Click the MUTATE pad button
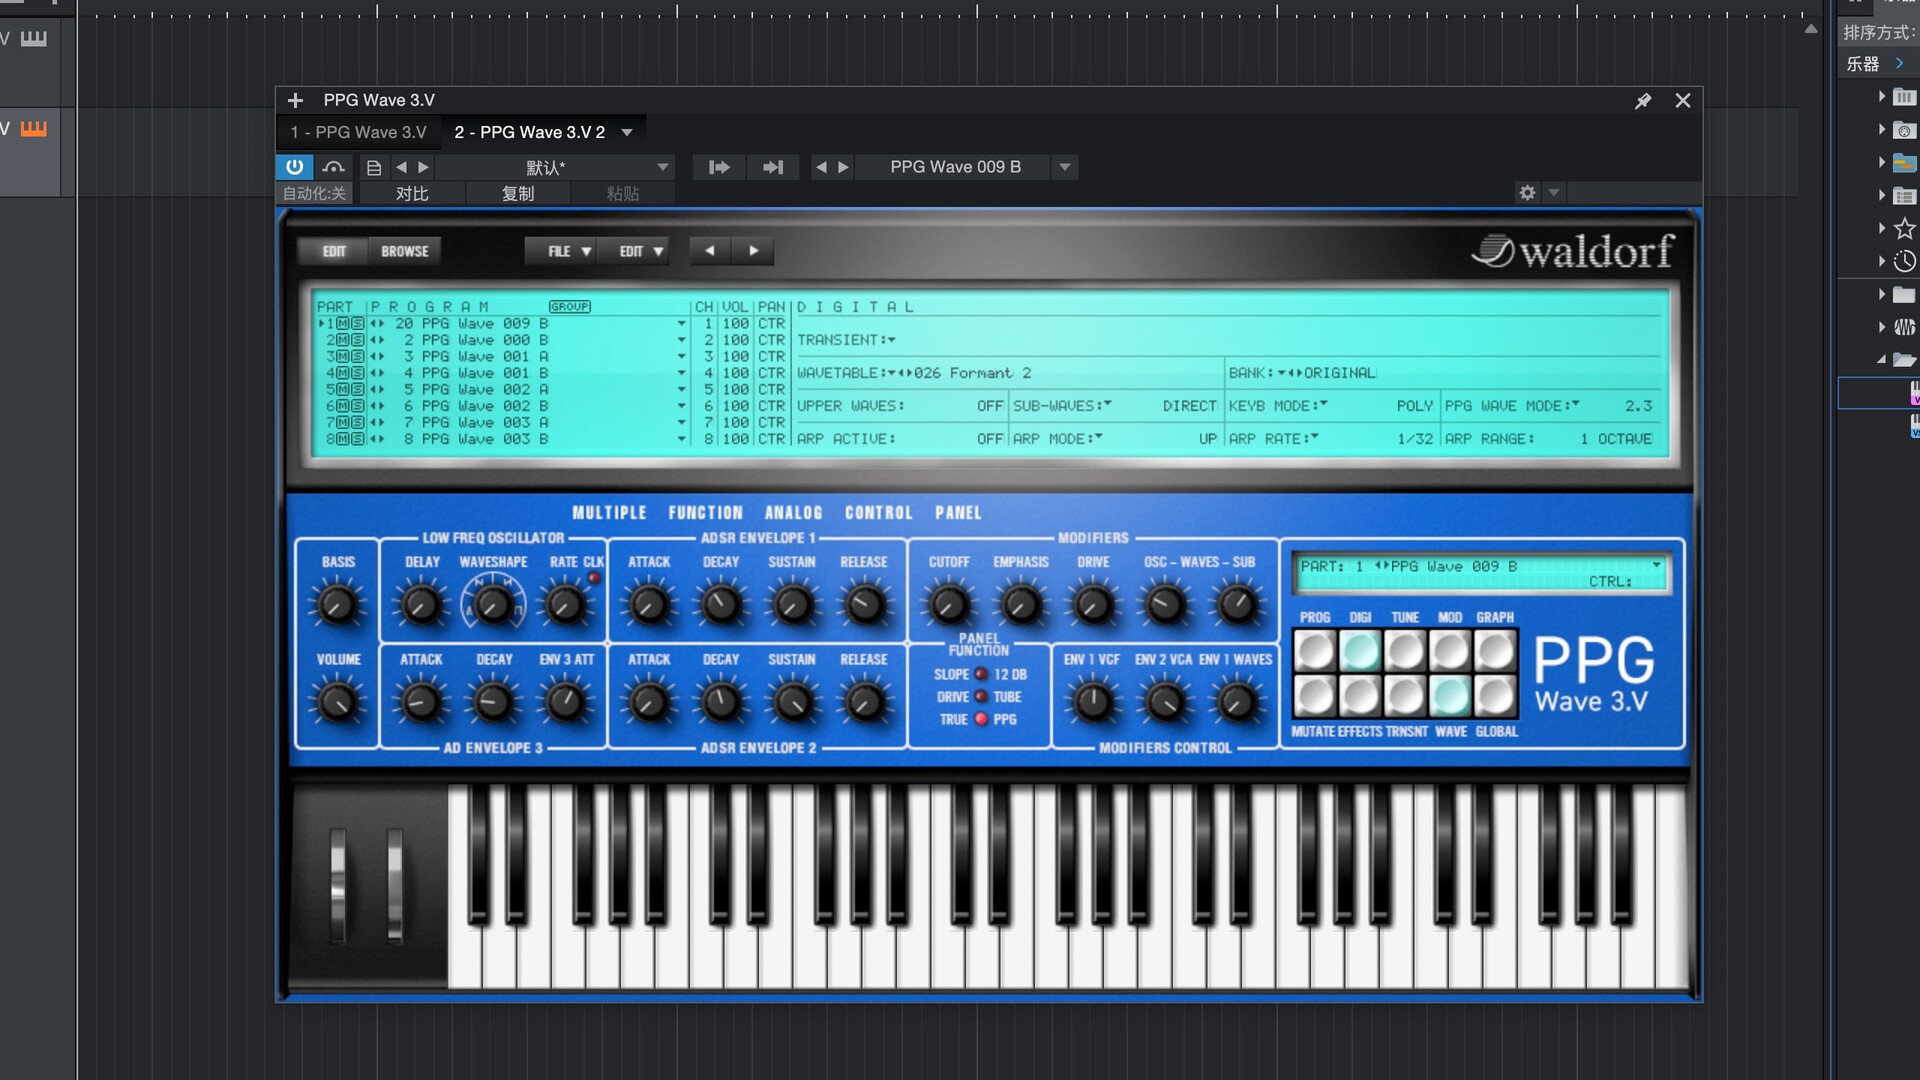Viewport: 1920px width, 1080px height. coord(1315,696)
